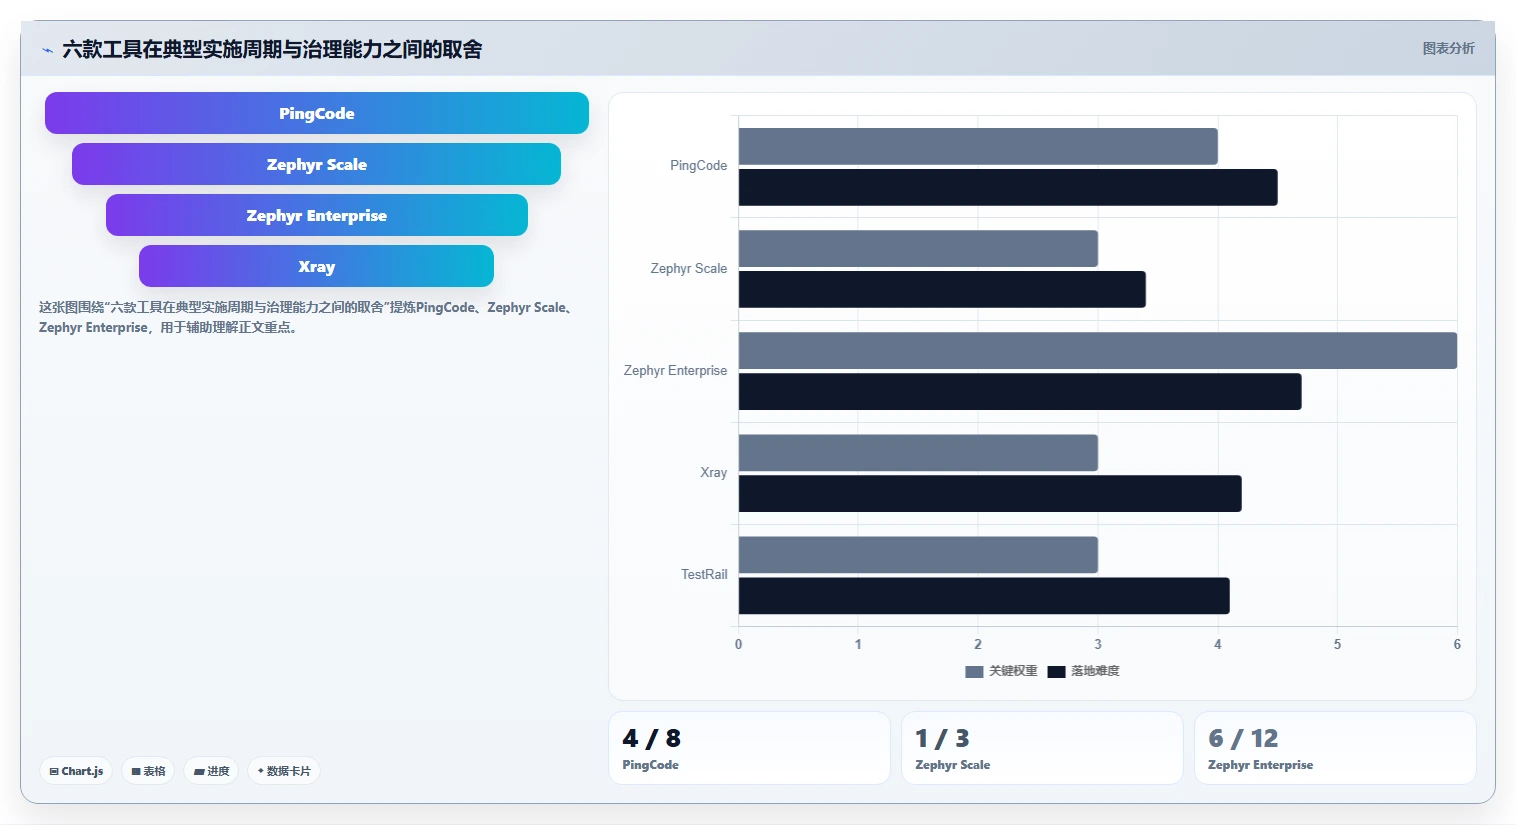Open the 4 / 8 PingCode data card
The image size is (1516, 825).
(749, 748)
